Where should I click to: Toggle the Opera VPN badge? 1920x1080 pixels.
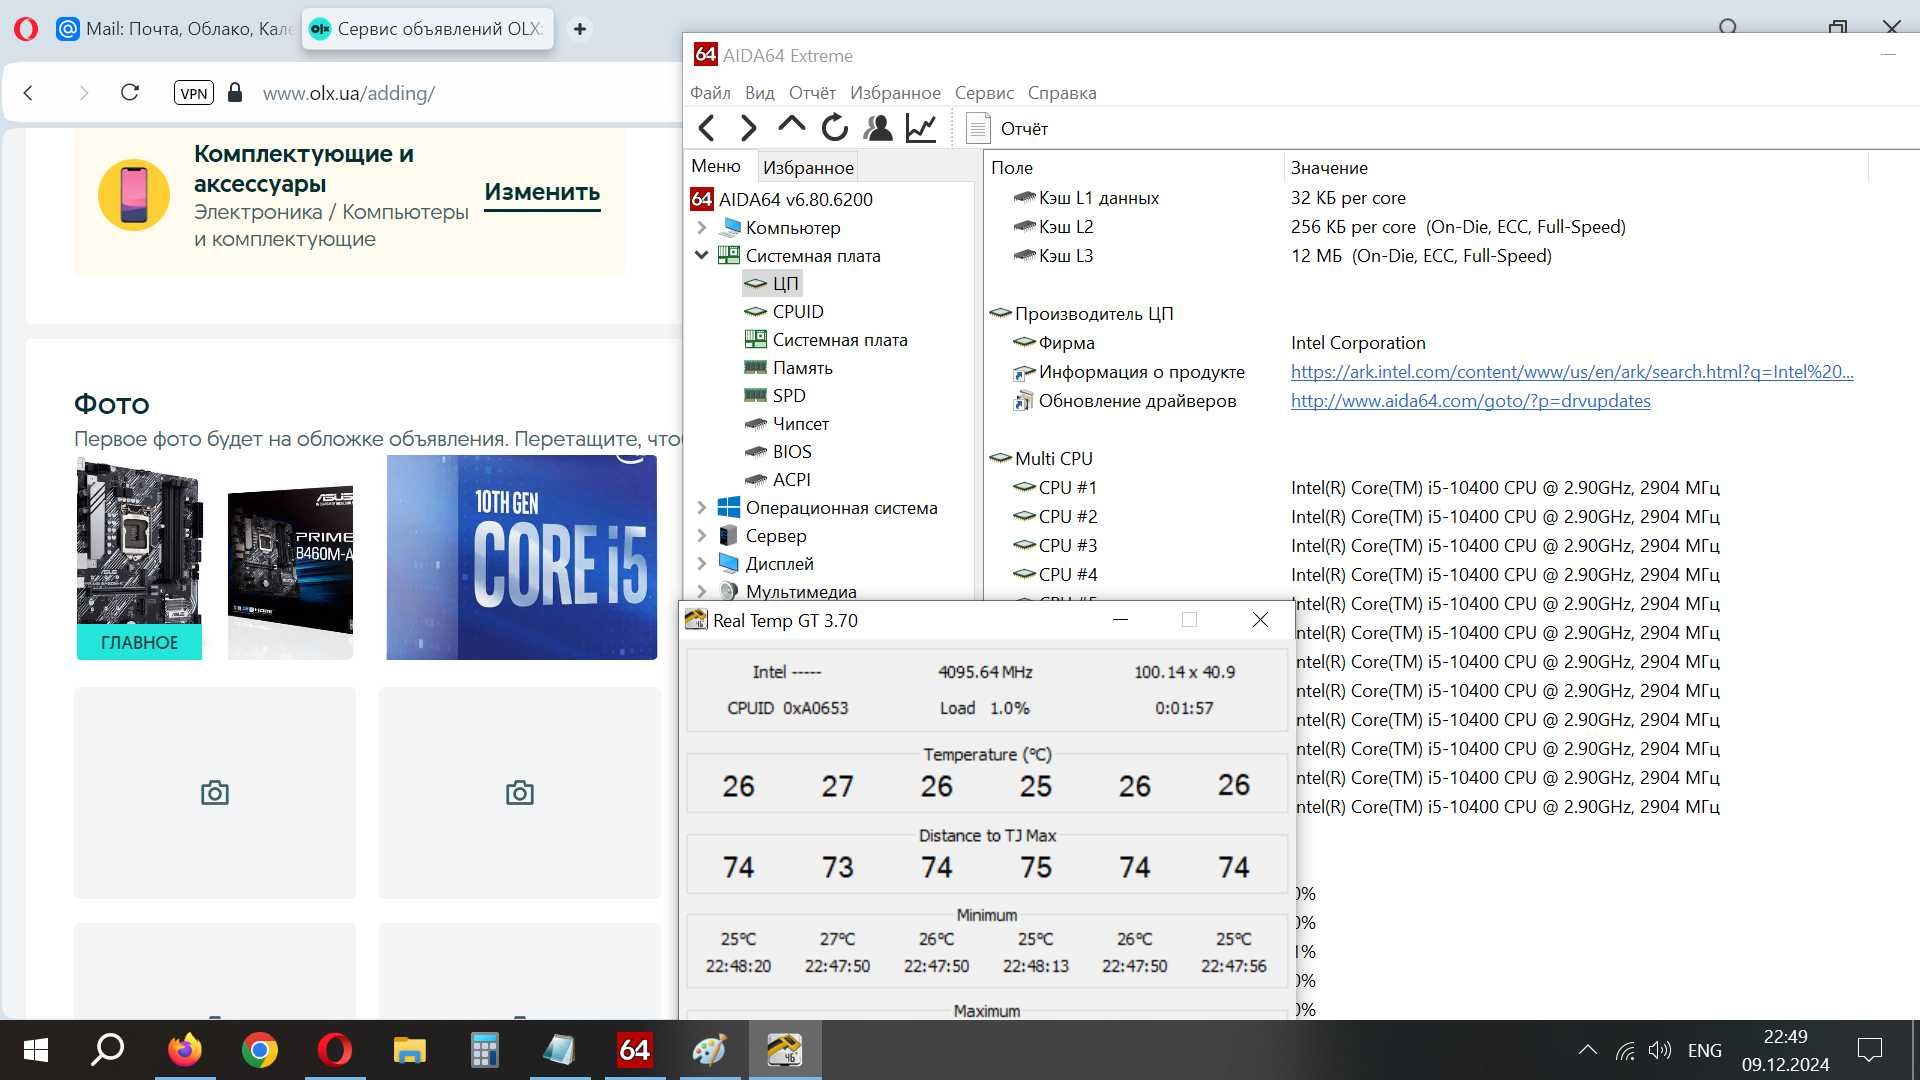point(194,93)
